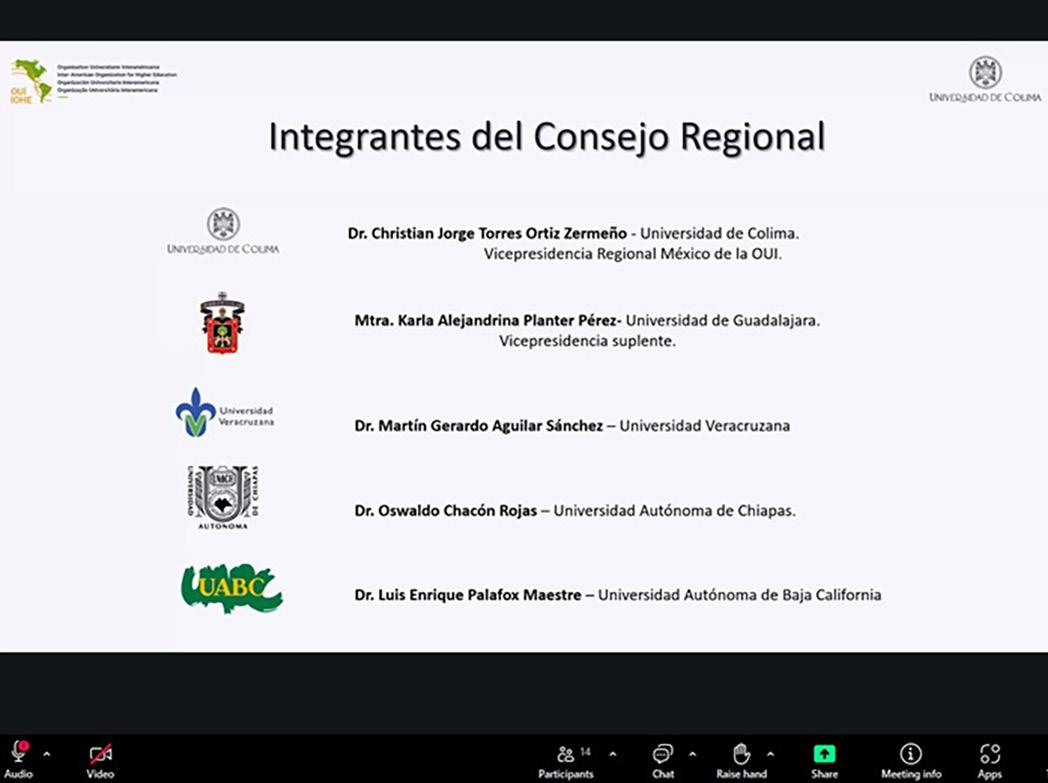Click the participant count 14
The height and width of the screenshot is (783, 1048).
(585, 752)
